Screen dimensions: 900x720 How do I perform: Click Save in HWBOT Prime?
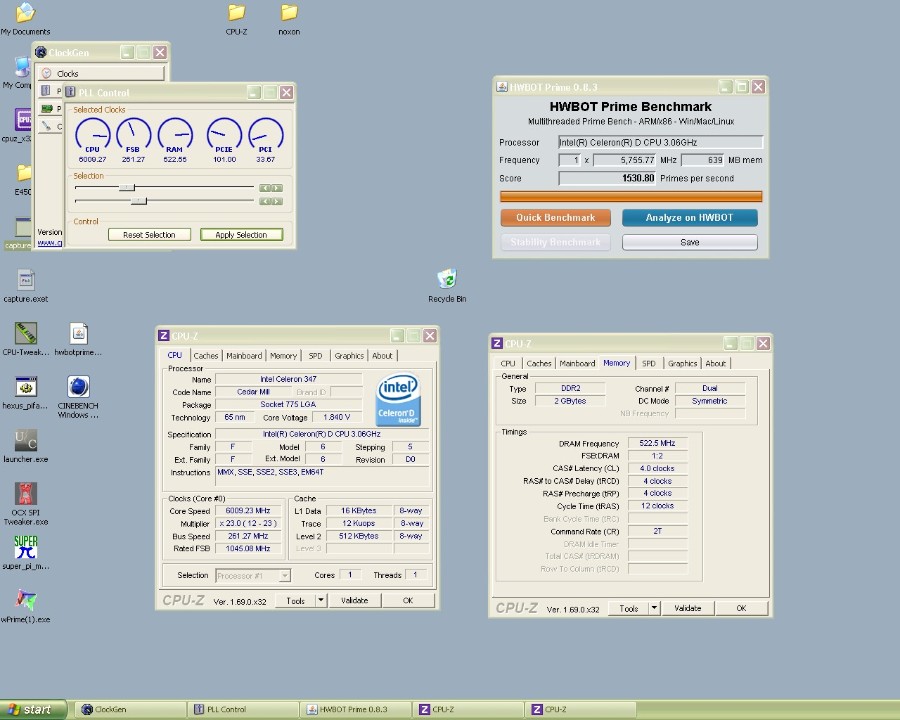pos(689,242)
